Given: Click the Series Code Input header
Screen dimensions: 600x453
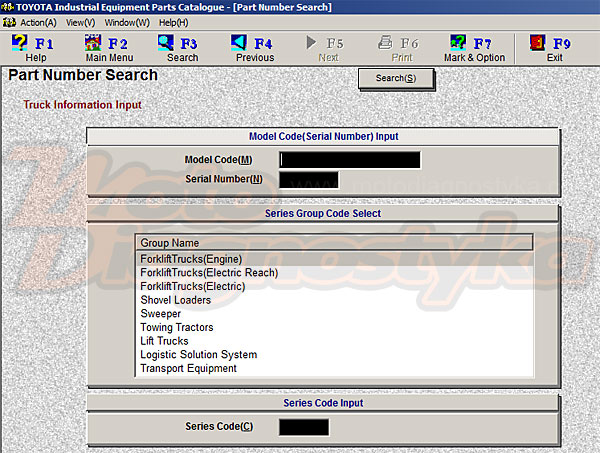Looking at the screenshot, I should pyautogui.click(x=323, y=403).
